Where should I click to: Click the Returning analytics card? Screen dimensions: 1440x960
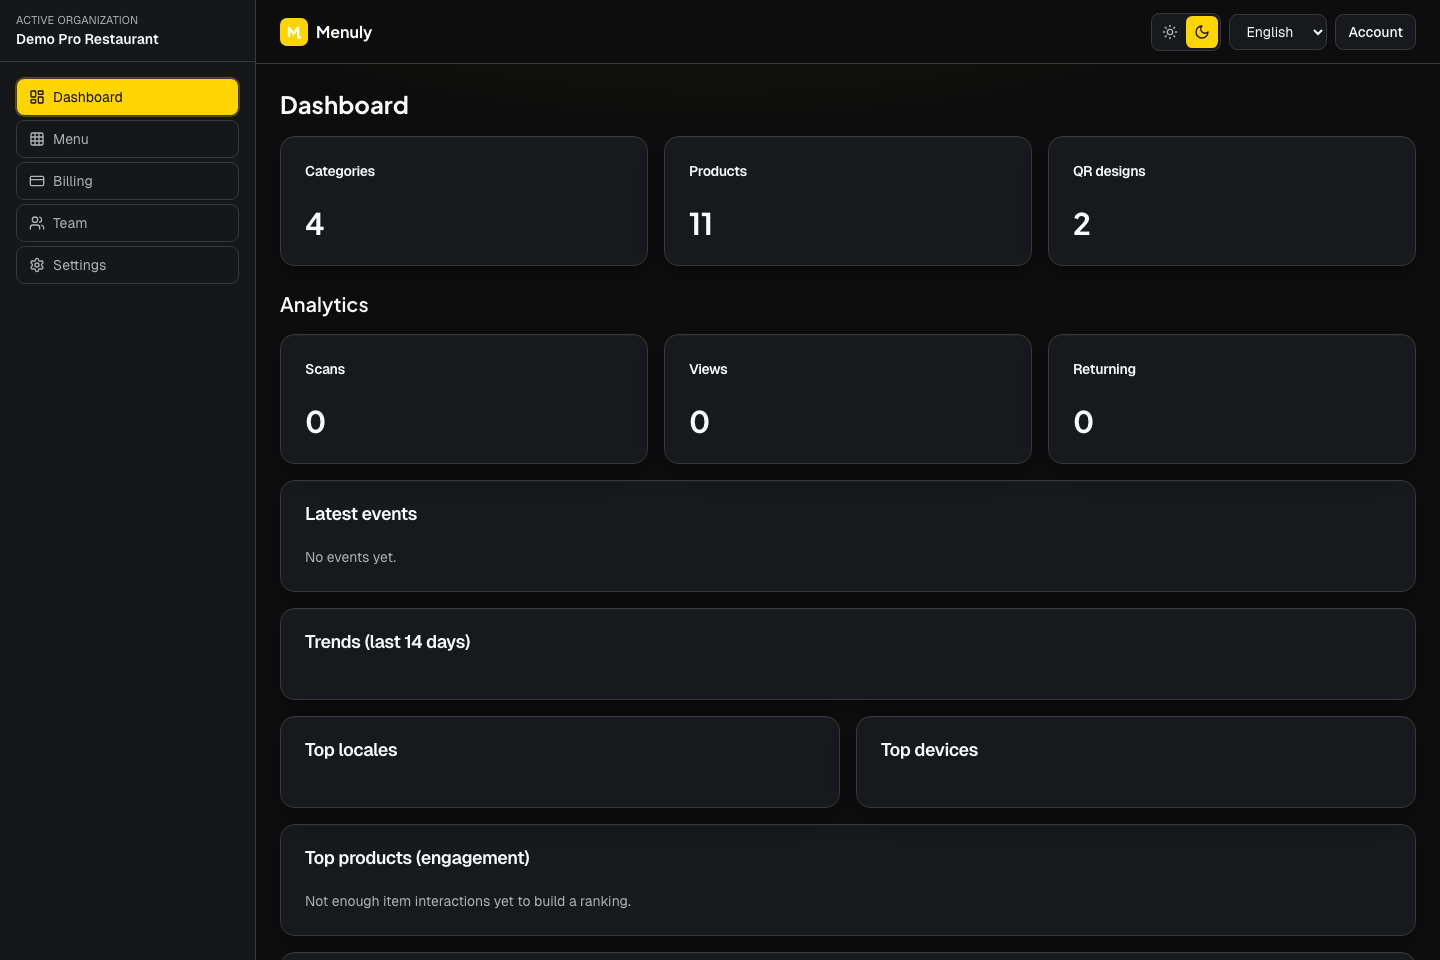pyautogui.click(x=1232, y=399)
